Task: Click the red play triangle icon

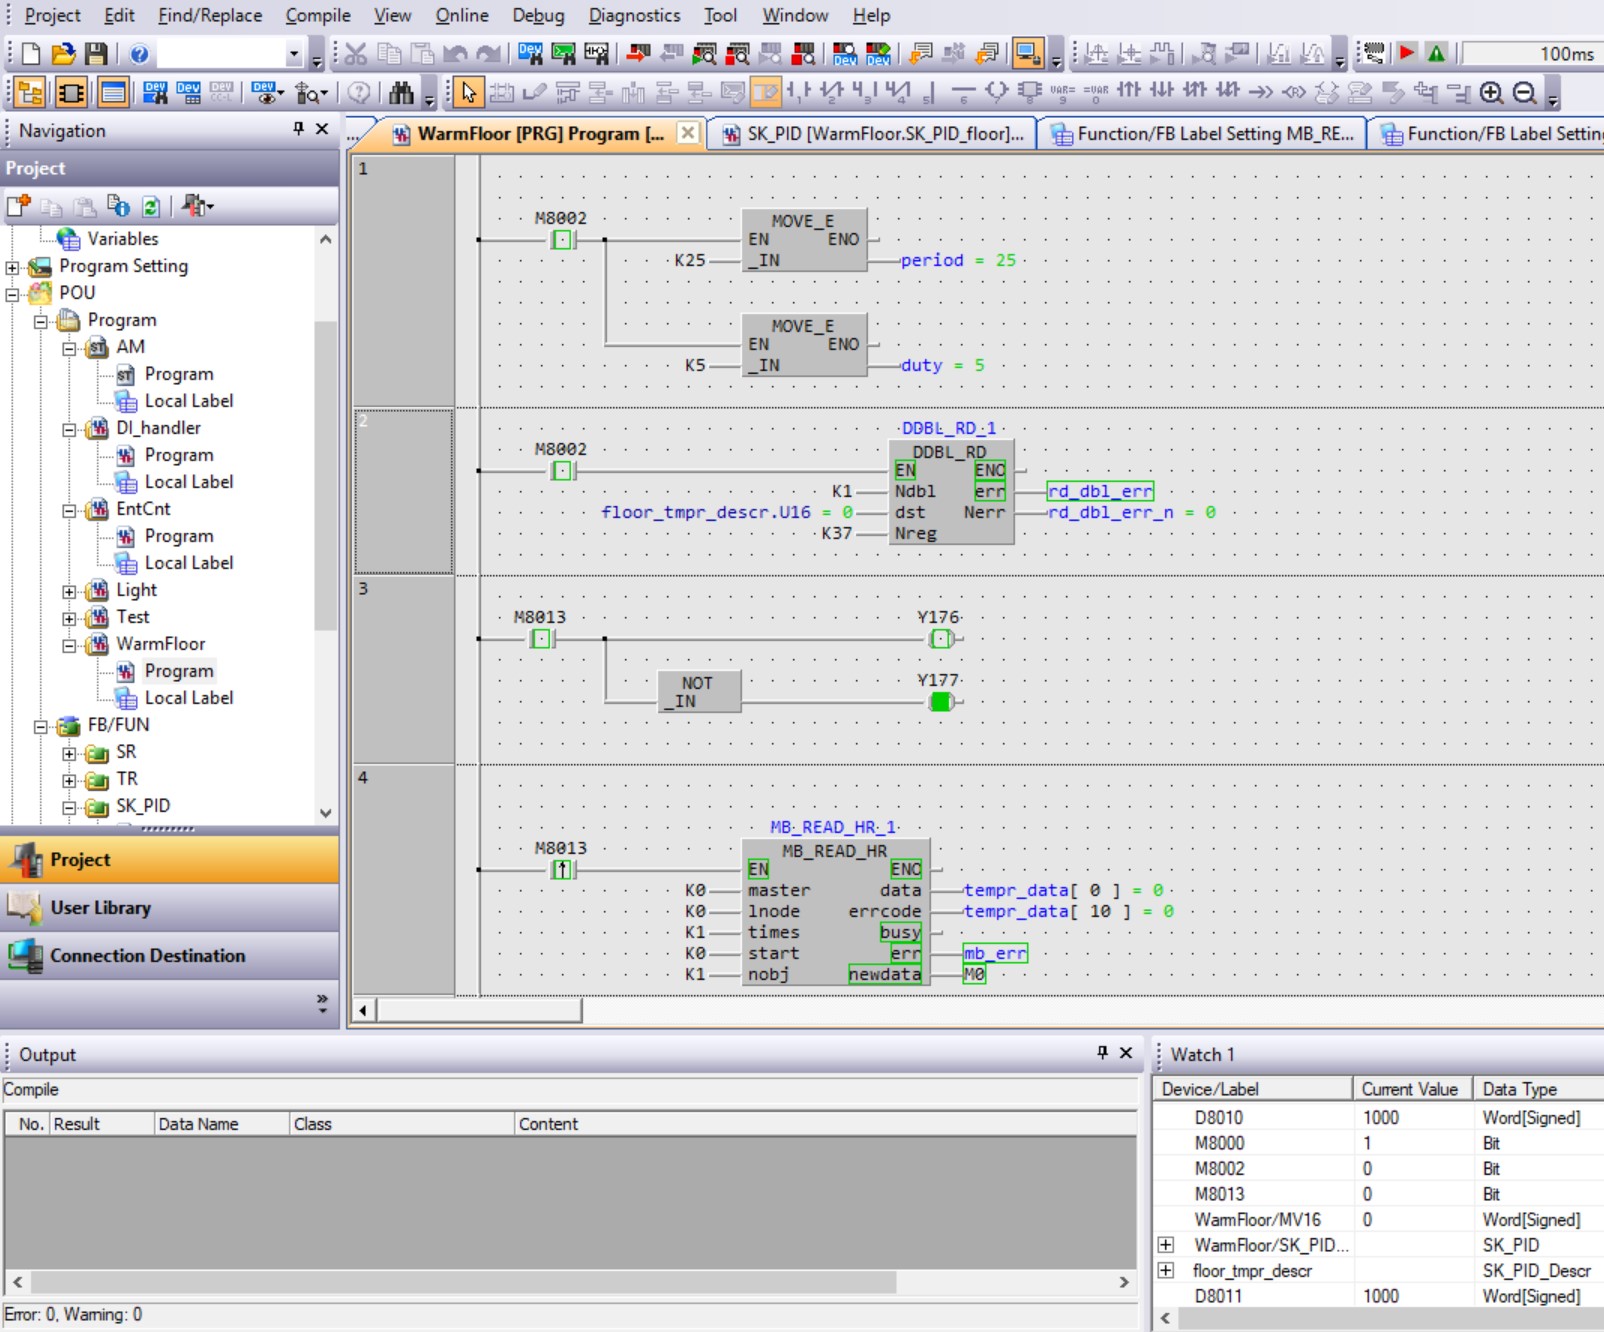Action: coord(1407,54)
